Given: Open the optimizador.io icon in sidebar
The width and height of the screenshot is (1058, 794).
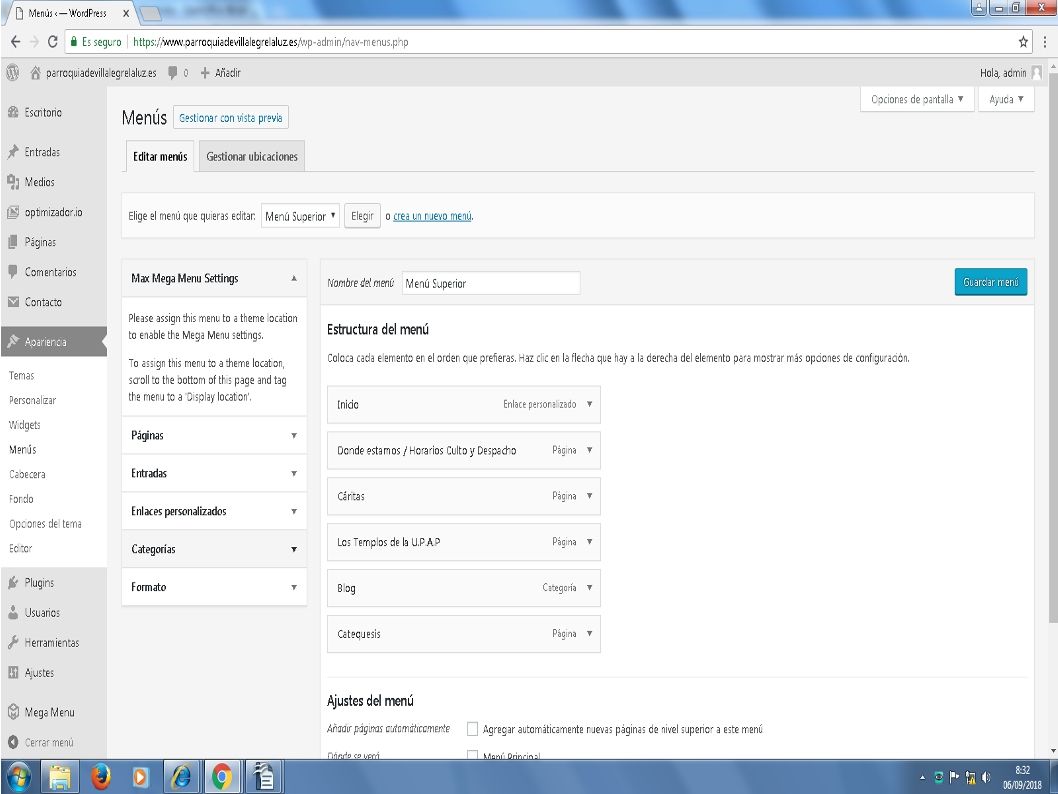Looking at the screenshot, I should (13, 212).
